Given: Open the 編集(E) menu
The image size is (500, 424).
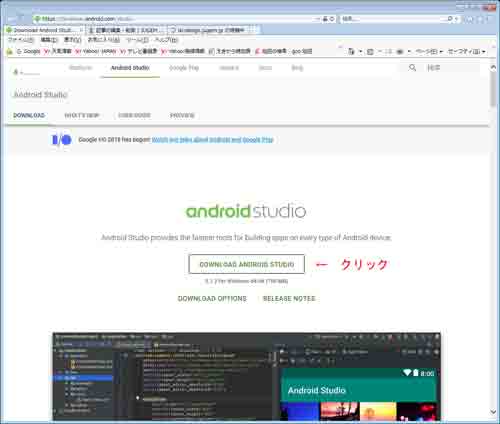Looking at the screenshot, I should [x=49, y=40].
